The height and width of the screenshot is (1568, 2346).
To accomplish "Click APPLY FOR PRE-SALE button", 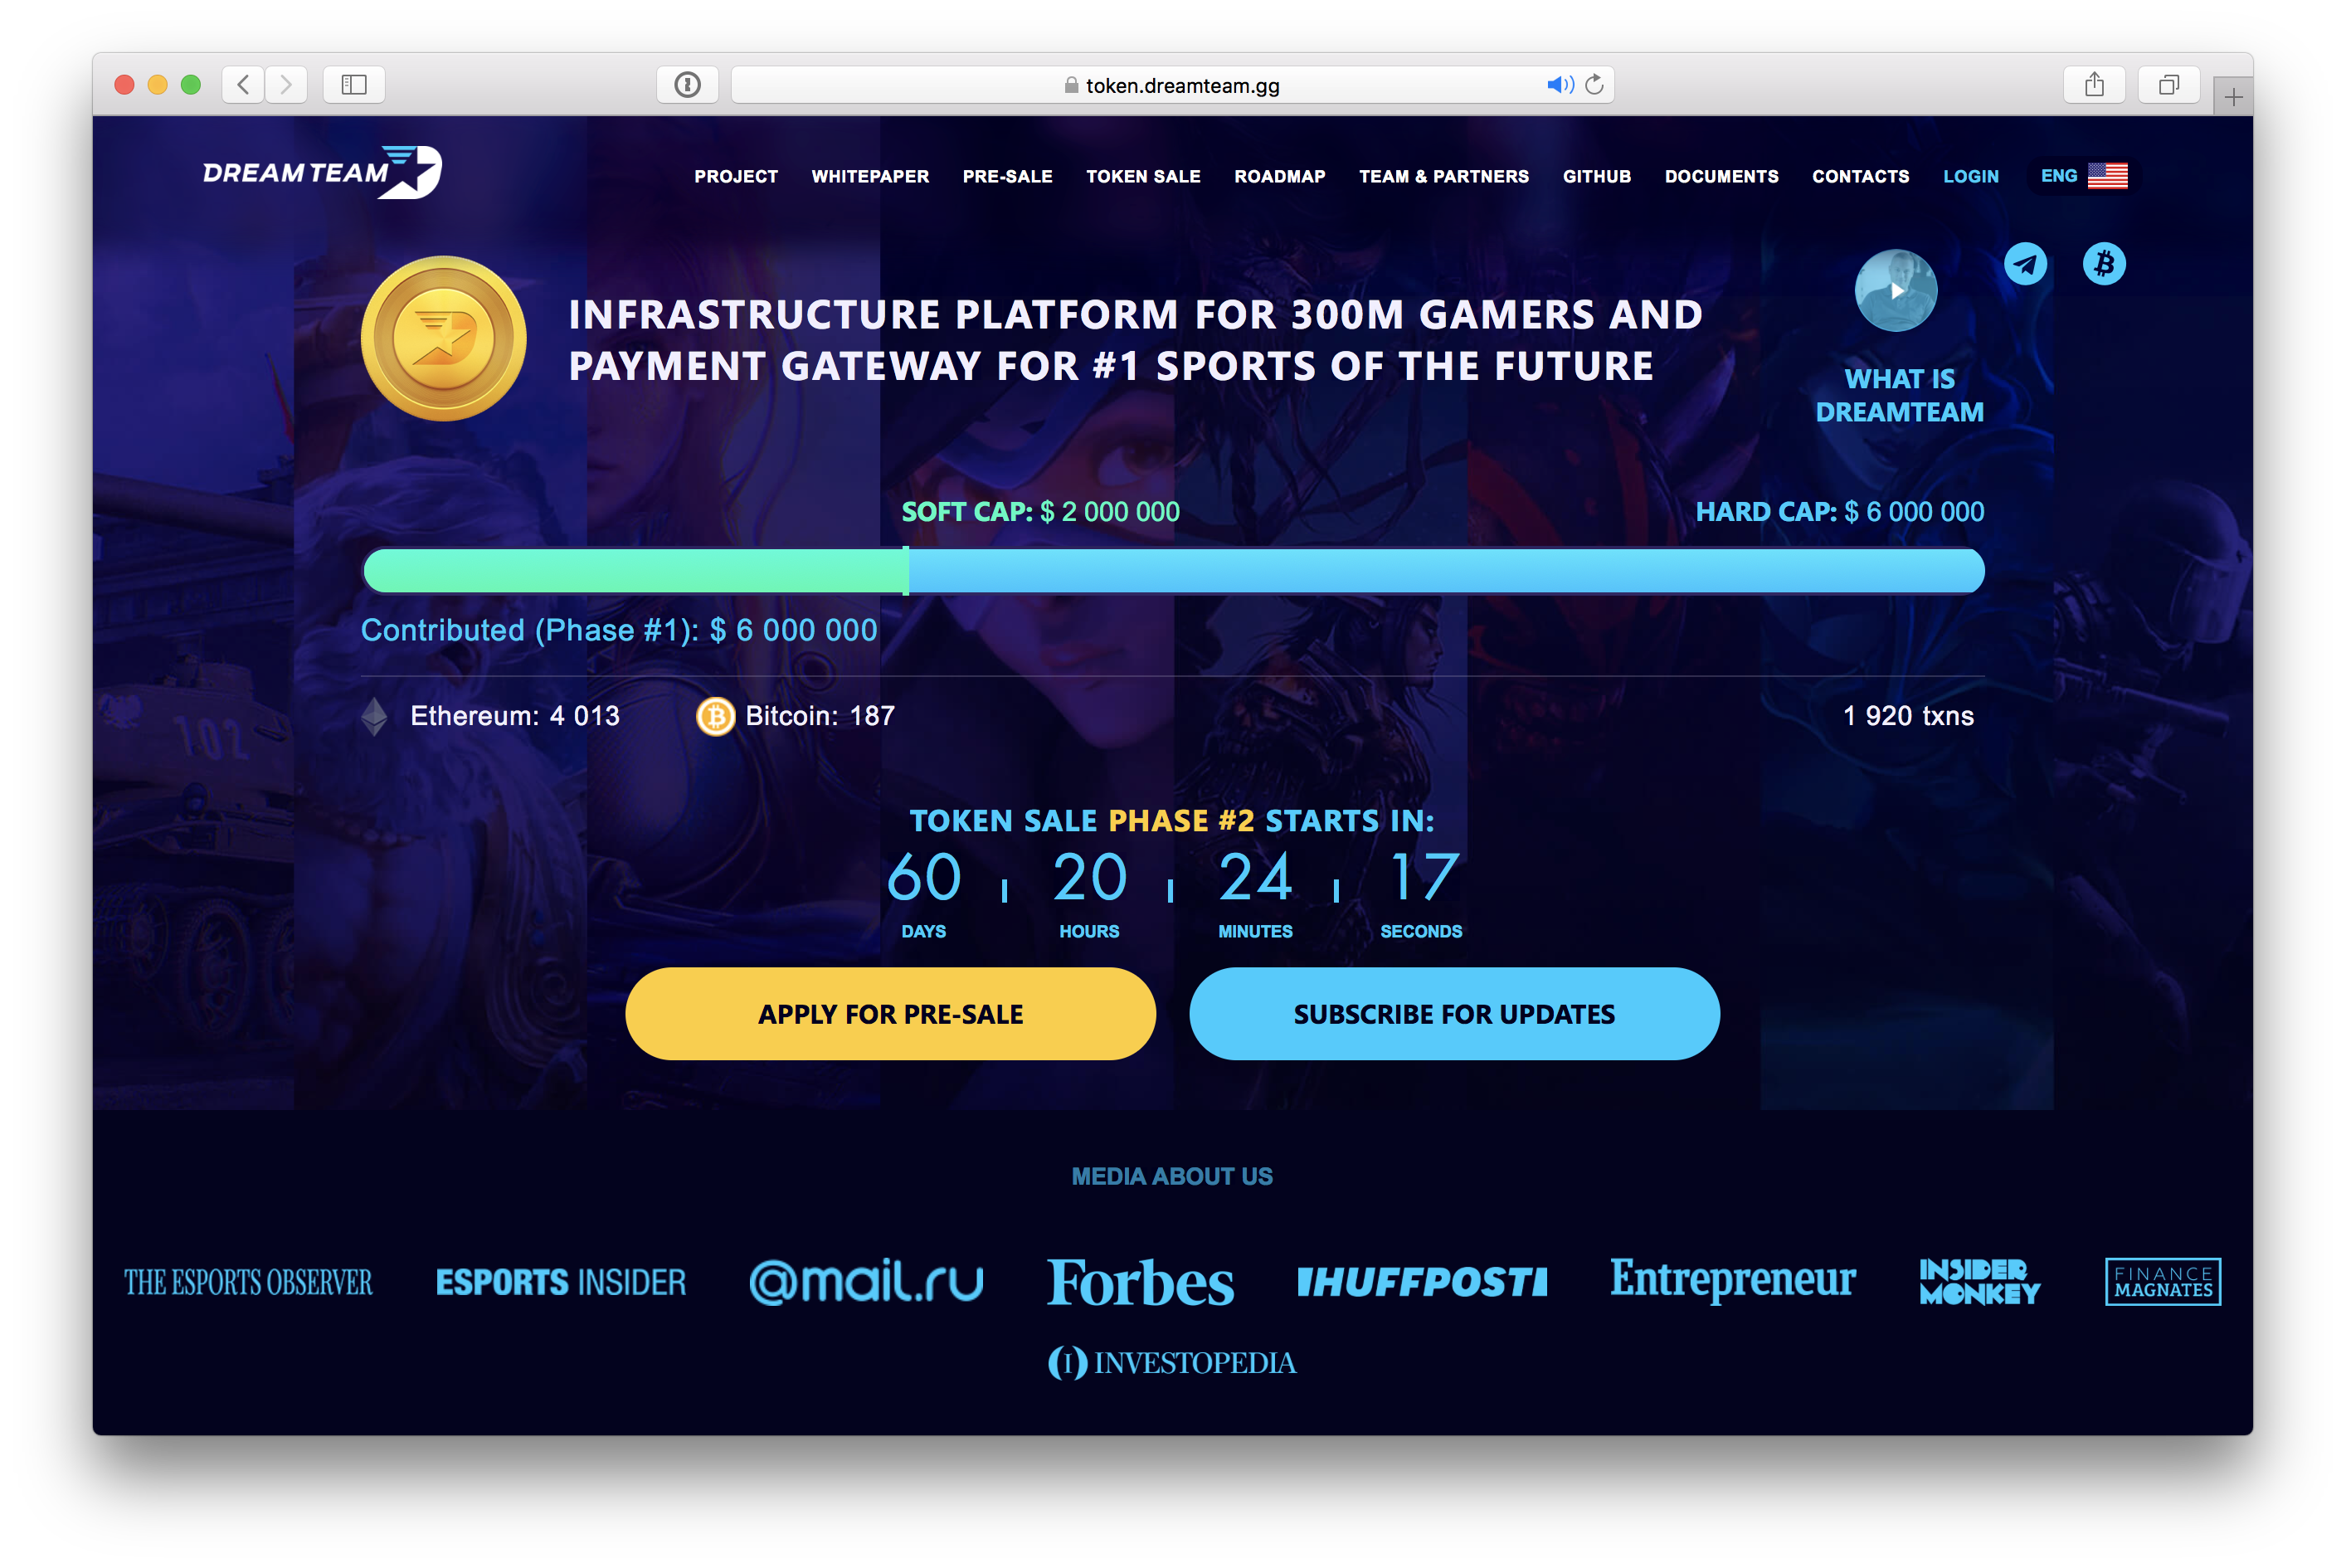I will click(x=890, y=1013).
